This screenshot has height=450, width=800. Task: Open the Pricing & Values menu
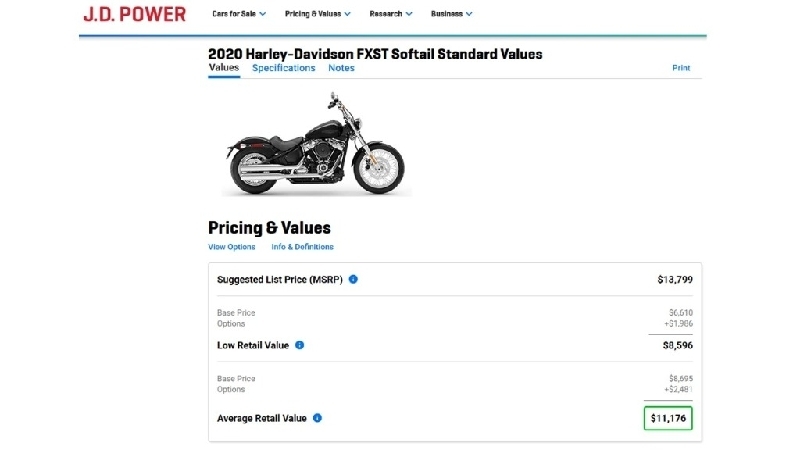pyautogui.click(x=318, y=14)
